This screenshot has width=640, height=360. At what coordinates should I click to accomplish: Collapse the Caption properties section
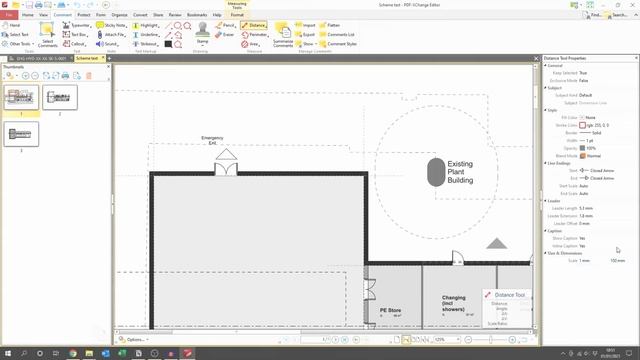[x=546, y=231]
